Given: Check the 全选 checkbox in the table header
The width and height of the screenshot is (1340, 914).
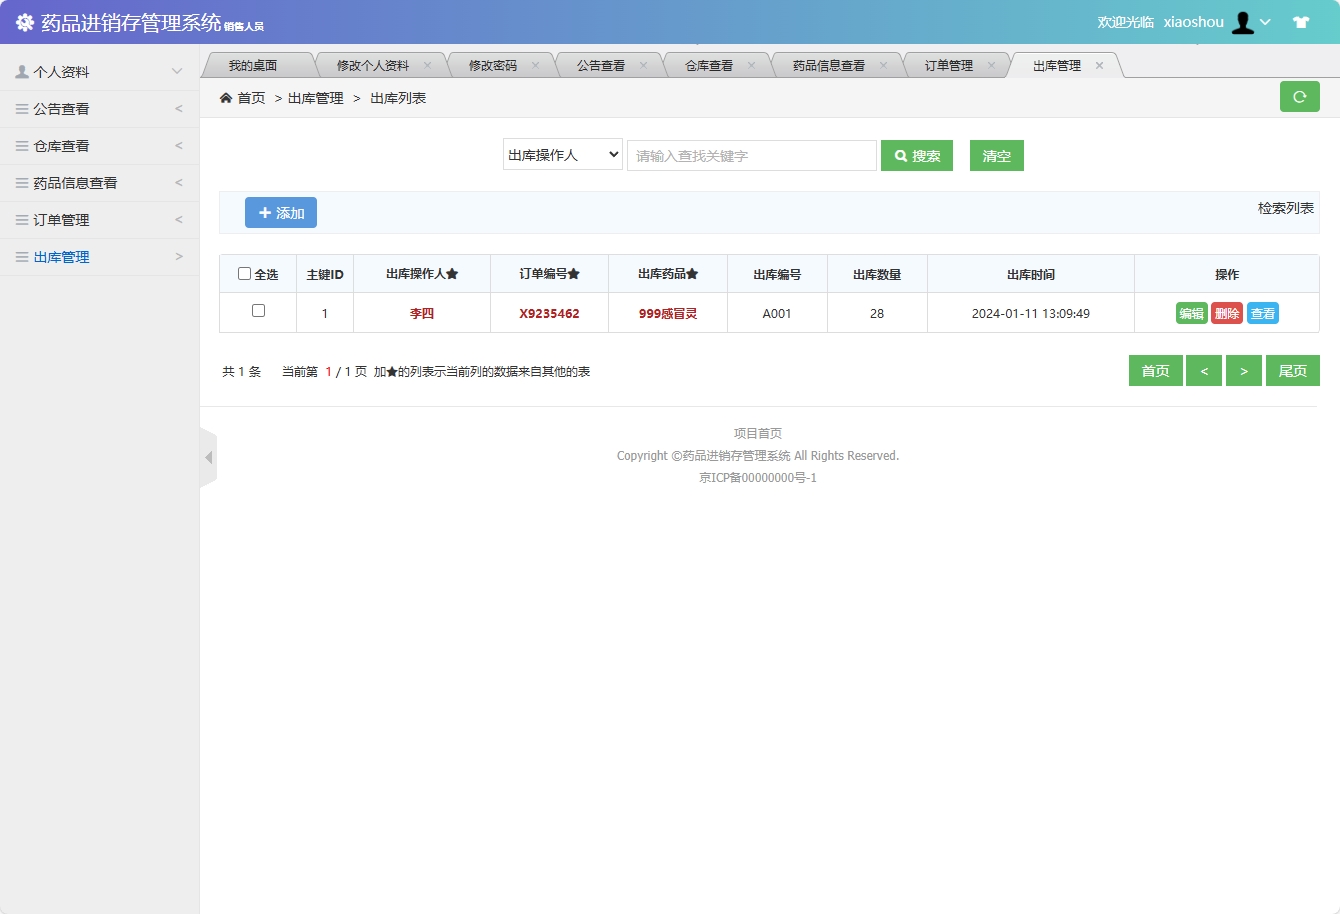Looking at the screenshot, I should click(x=243, y=272).
